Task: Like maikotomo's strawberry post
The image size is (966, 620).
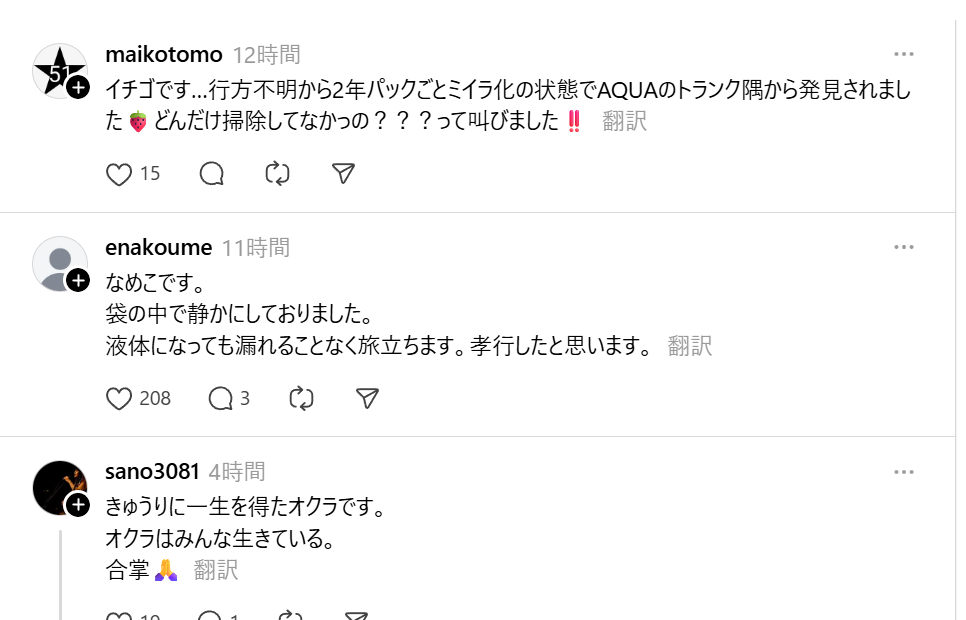Action: pyautogui.click(x=119, y=174)
